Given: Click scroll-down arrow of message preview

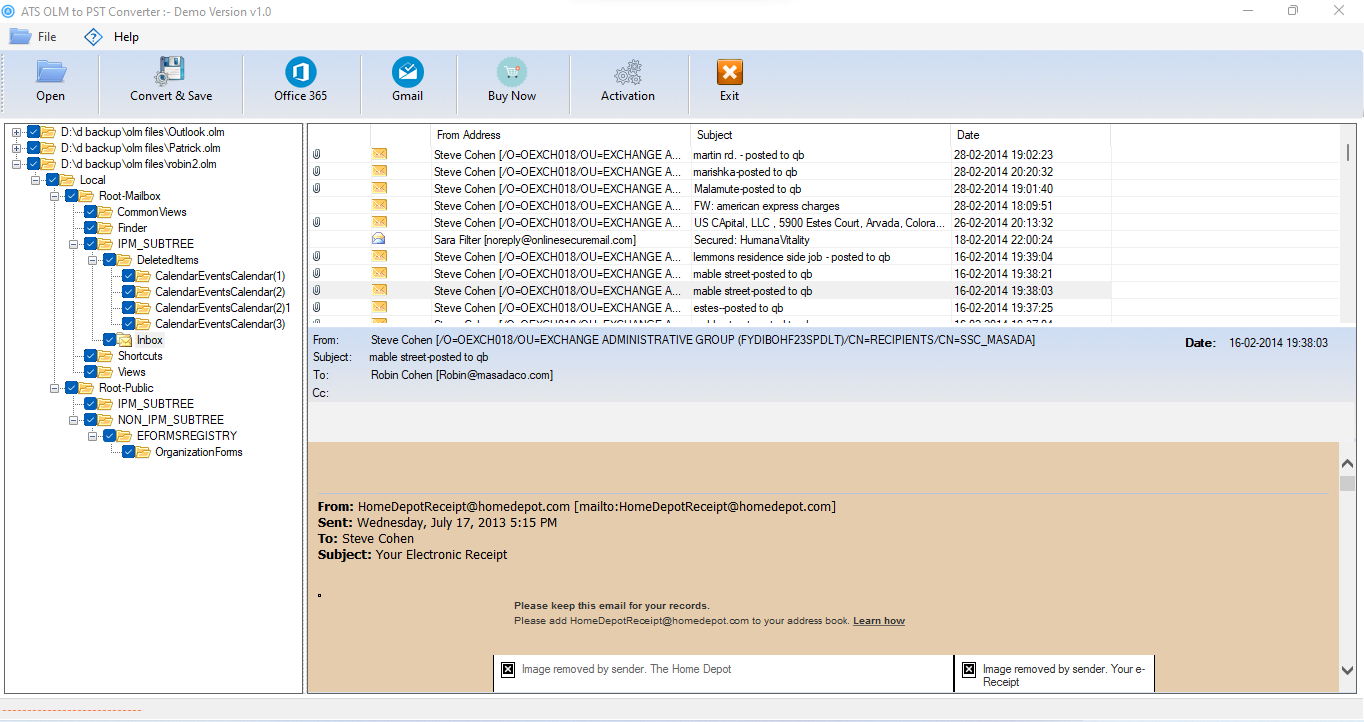Looking at the screenshot, I should click(1347, 670).
